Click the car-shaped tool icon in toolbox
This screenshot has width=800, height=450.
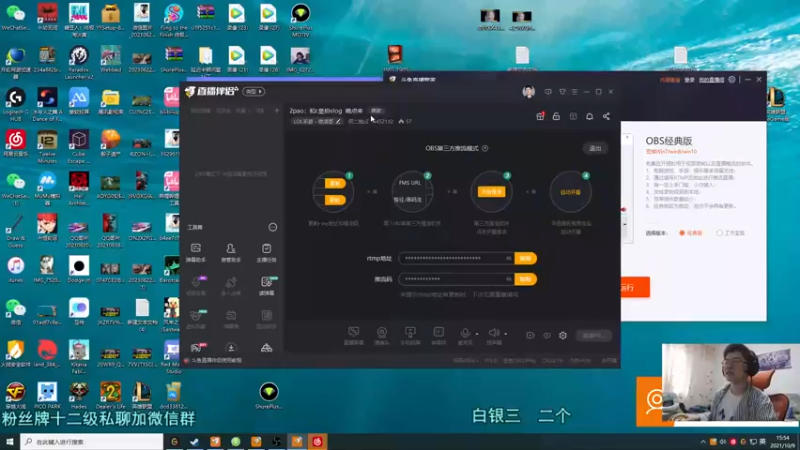(266, 348)
